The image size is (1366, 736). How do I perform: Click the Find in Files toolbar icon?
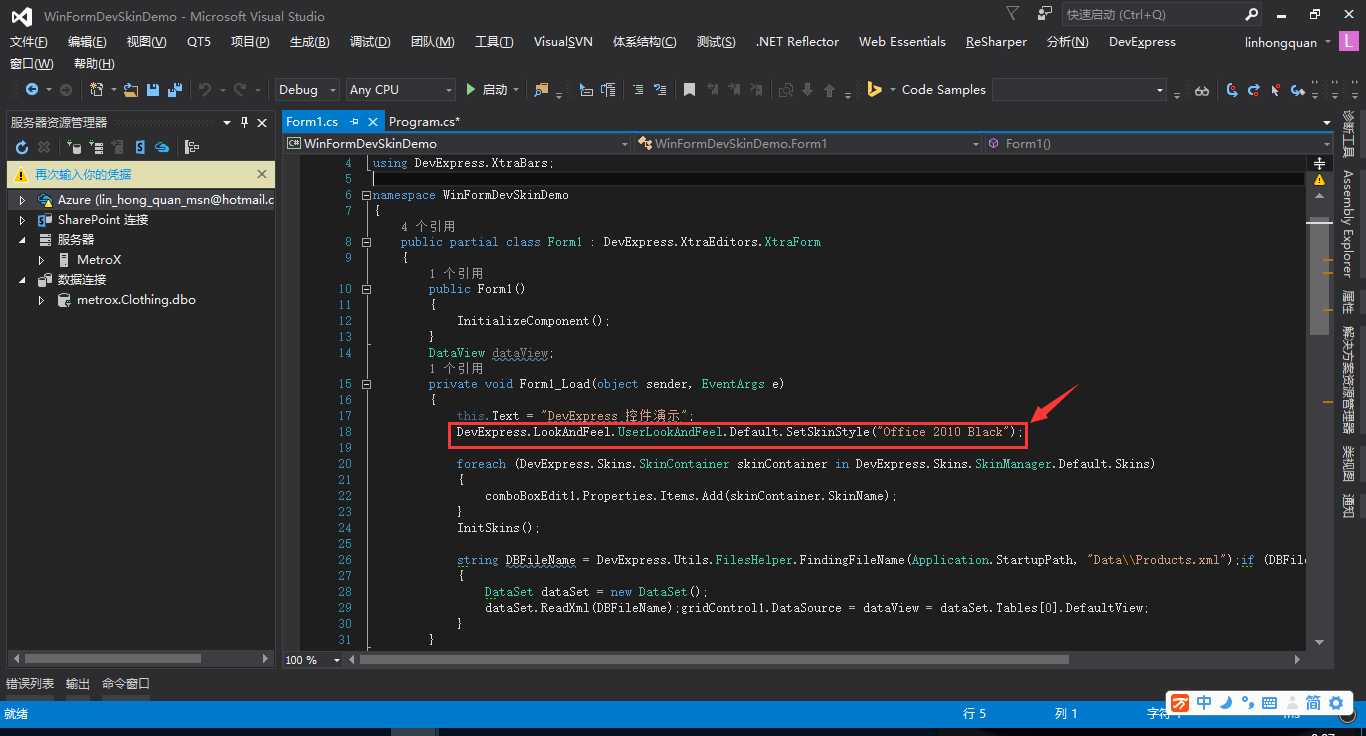(541, 90)
